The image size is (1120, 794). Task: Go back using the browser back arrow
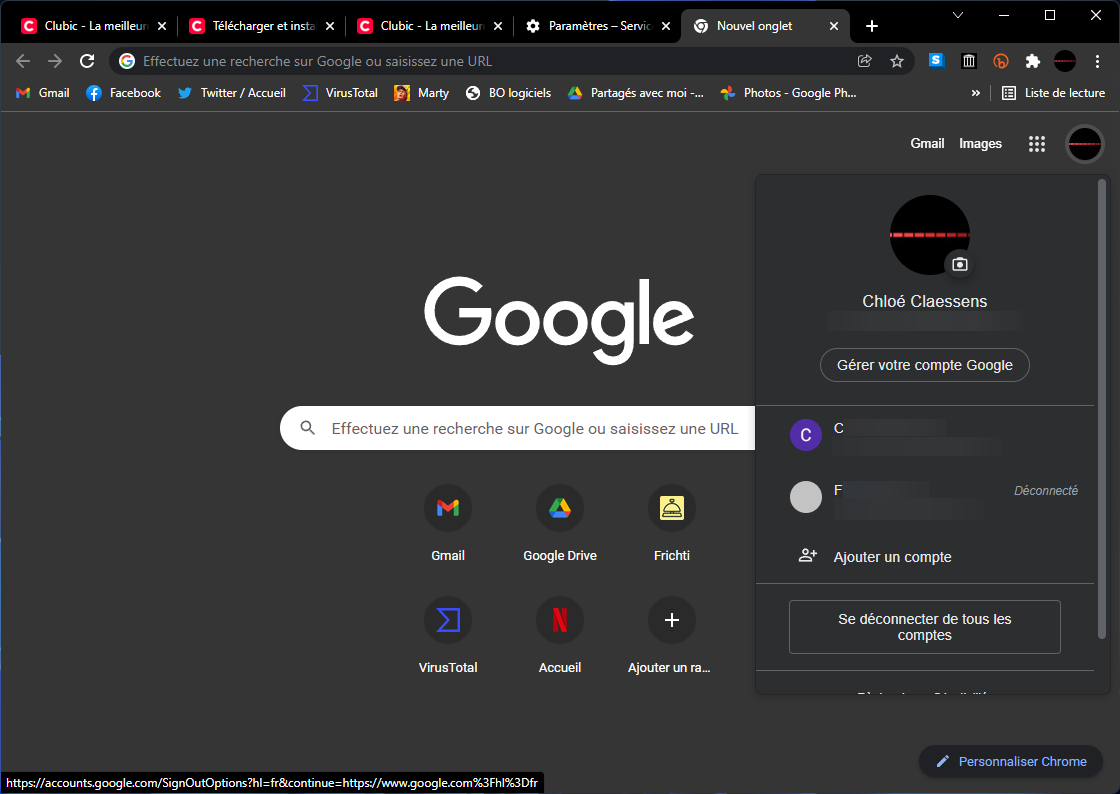[23, 61]
